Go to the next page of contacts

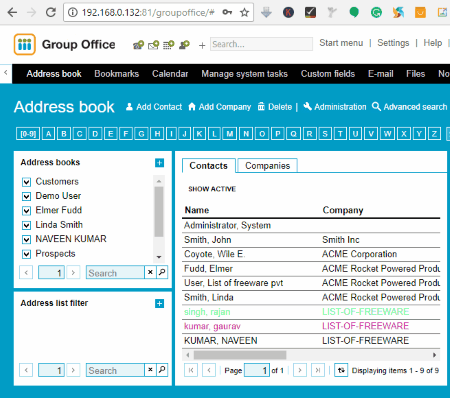[300, 370]
